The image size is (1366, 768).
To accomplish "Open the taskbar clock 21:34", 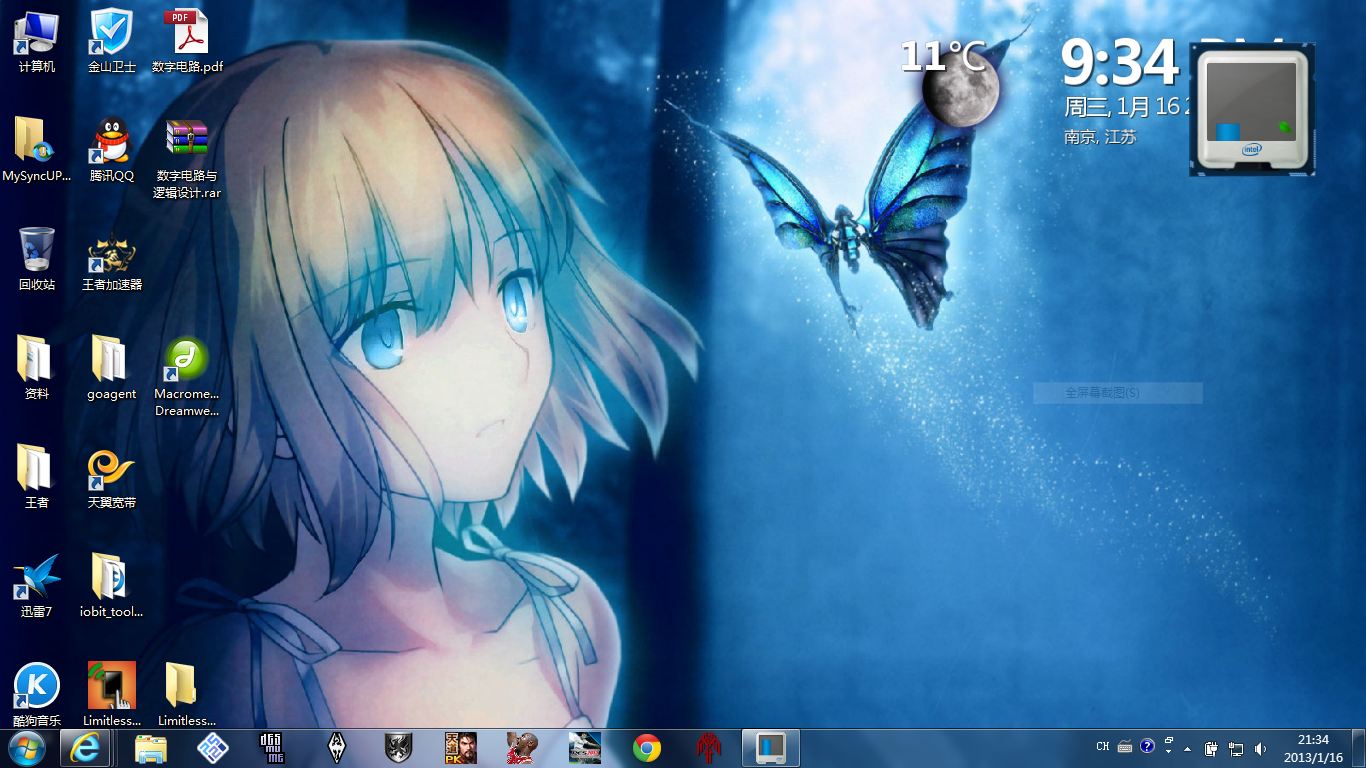I will pos(1313,748).
